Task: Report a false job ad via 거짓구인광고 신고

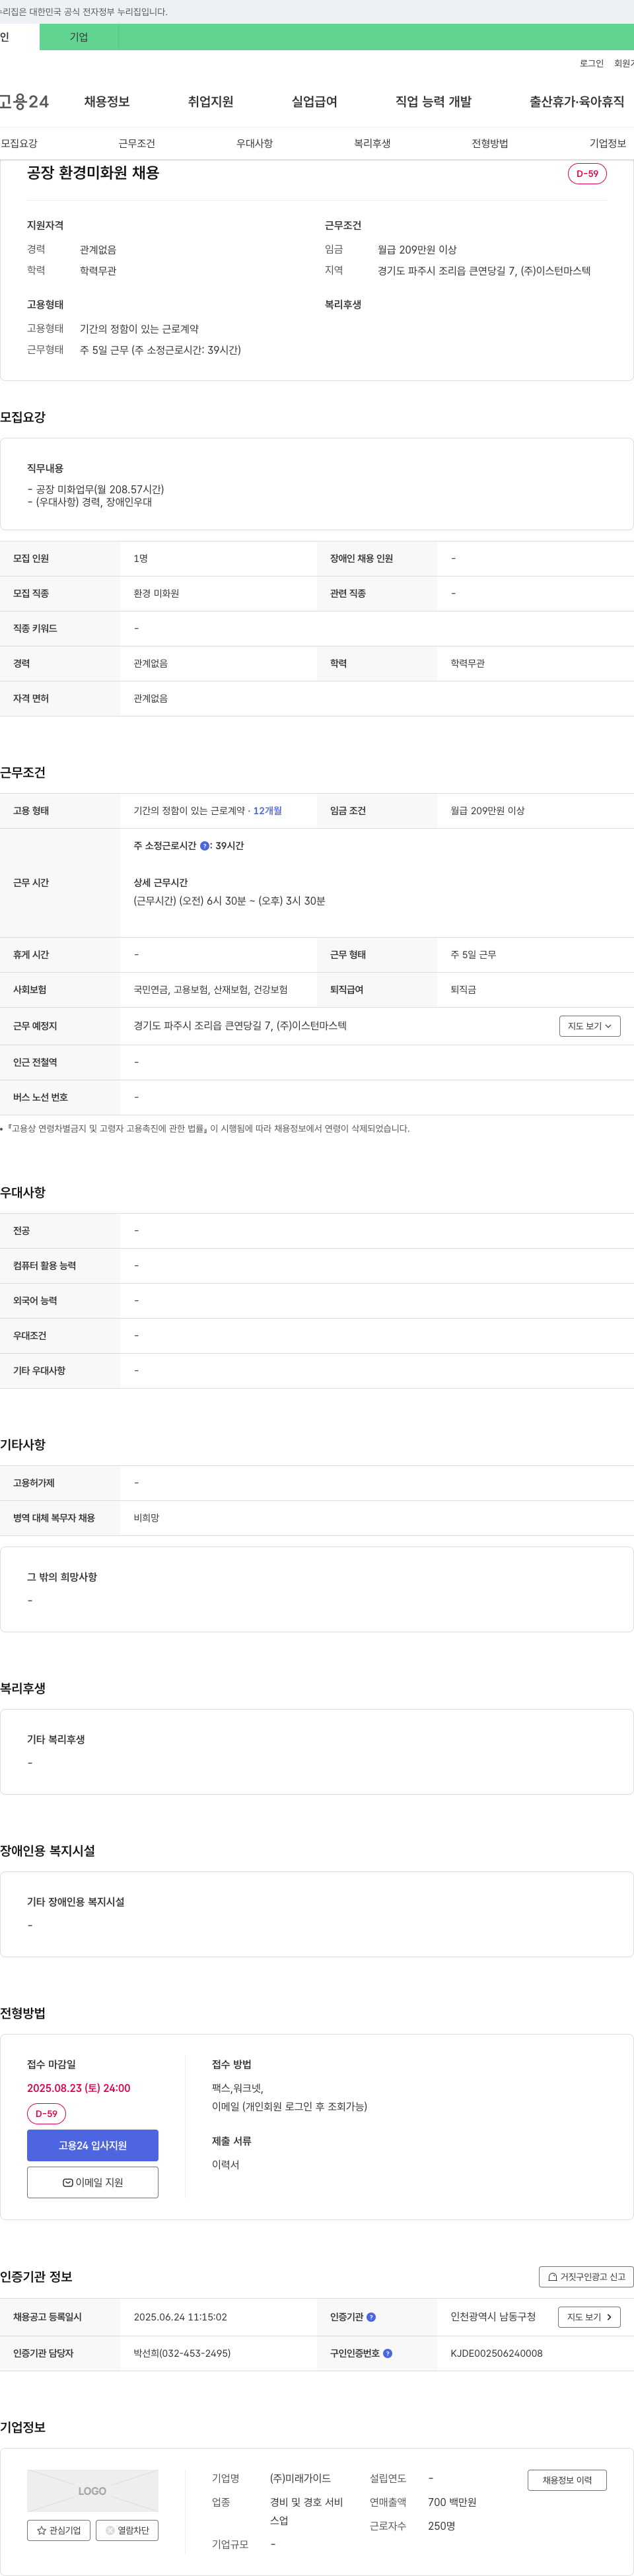Action: click(586, 2277)
